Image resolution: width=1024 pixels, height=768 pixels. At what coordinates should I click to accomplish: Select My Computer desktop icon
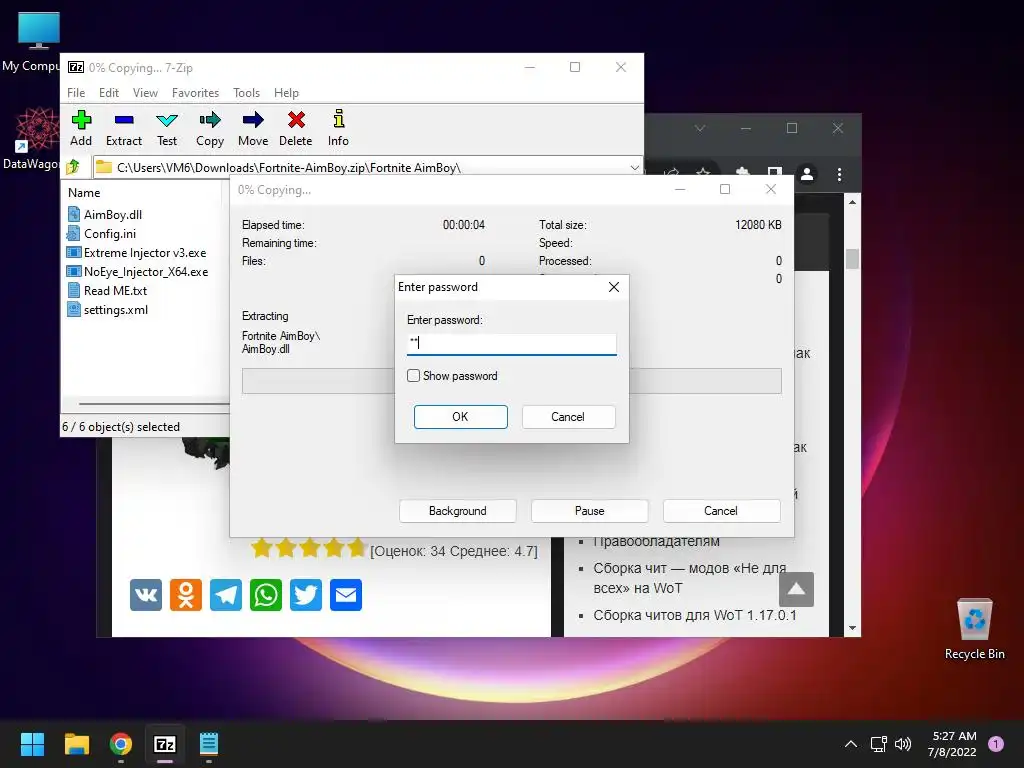tap(31, 42)
